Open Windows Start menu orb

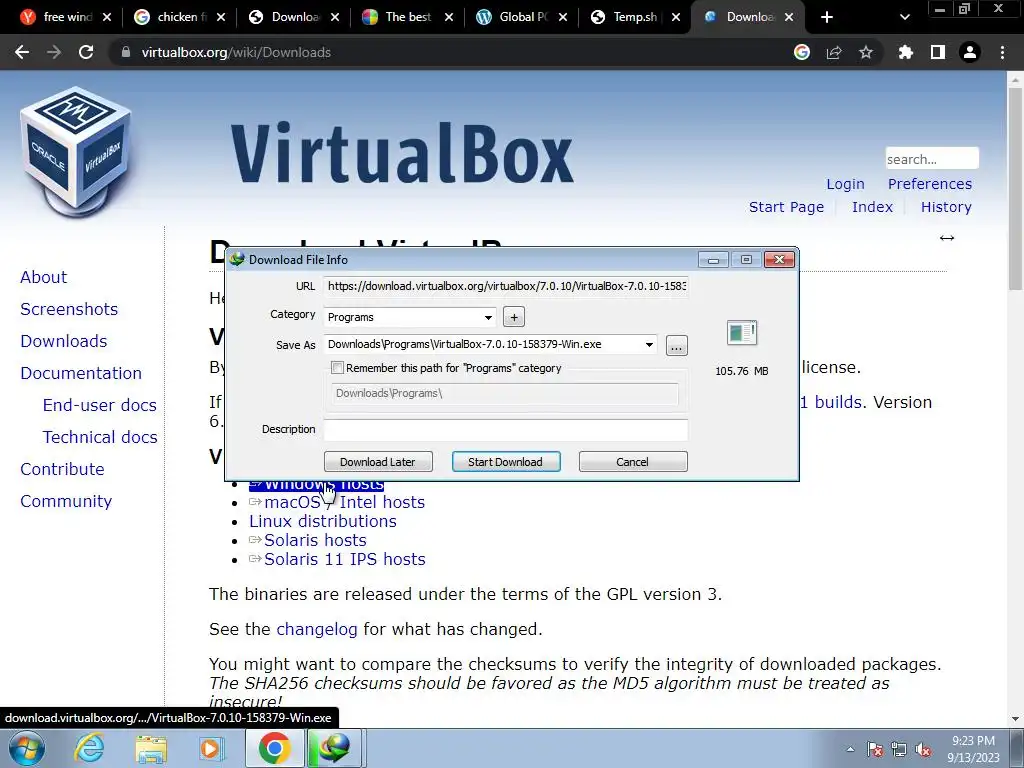[x=26, y=748]
